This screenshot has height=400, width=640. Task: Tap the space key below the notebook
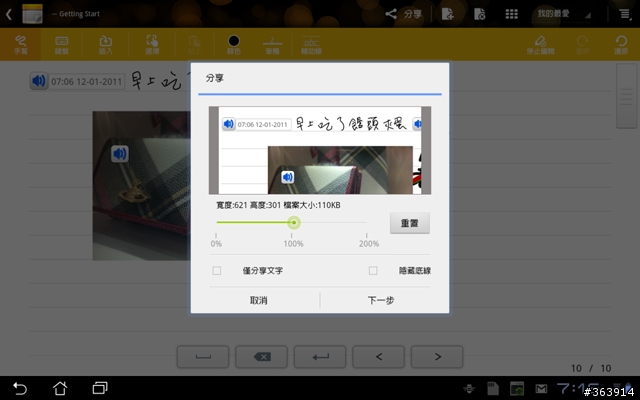pos(203,357)
